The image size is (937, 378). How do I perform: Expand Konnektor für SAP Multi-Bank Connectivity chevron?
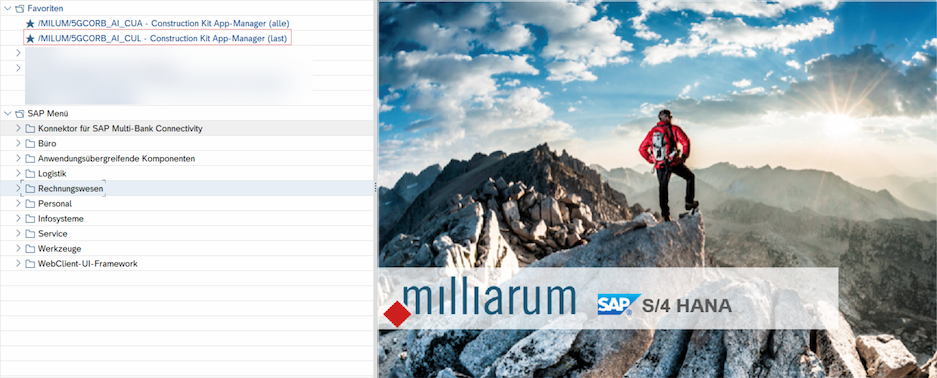pyautogui.click(x=18, y=128)
